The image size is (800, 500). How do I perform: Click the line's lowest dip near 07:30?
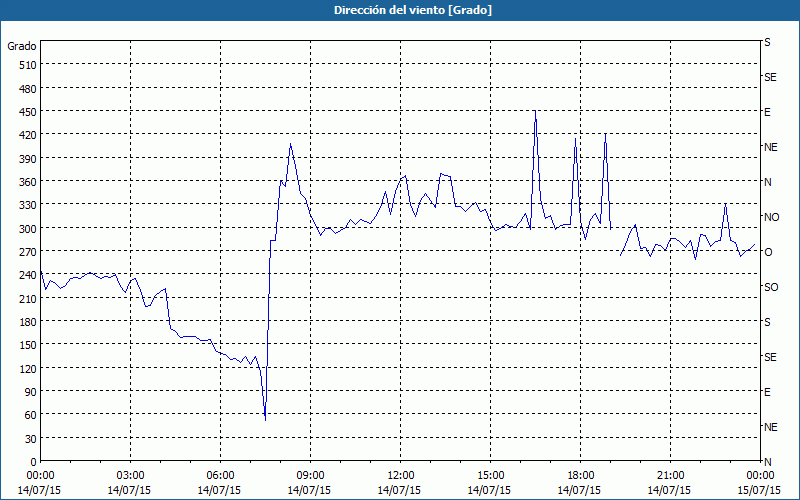coord(265,420)
